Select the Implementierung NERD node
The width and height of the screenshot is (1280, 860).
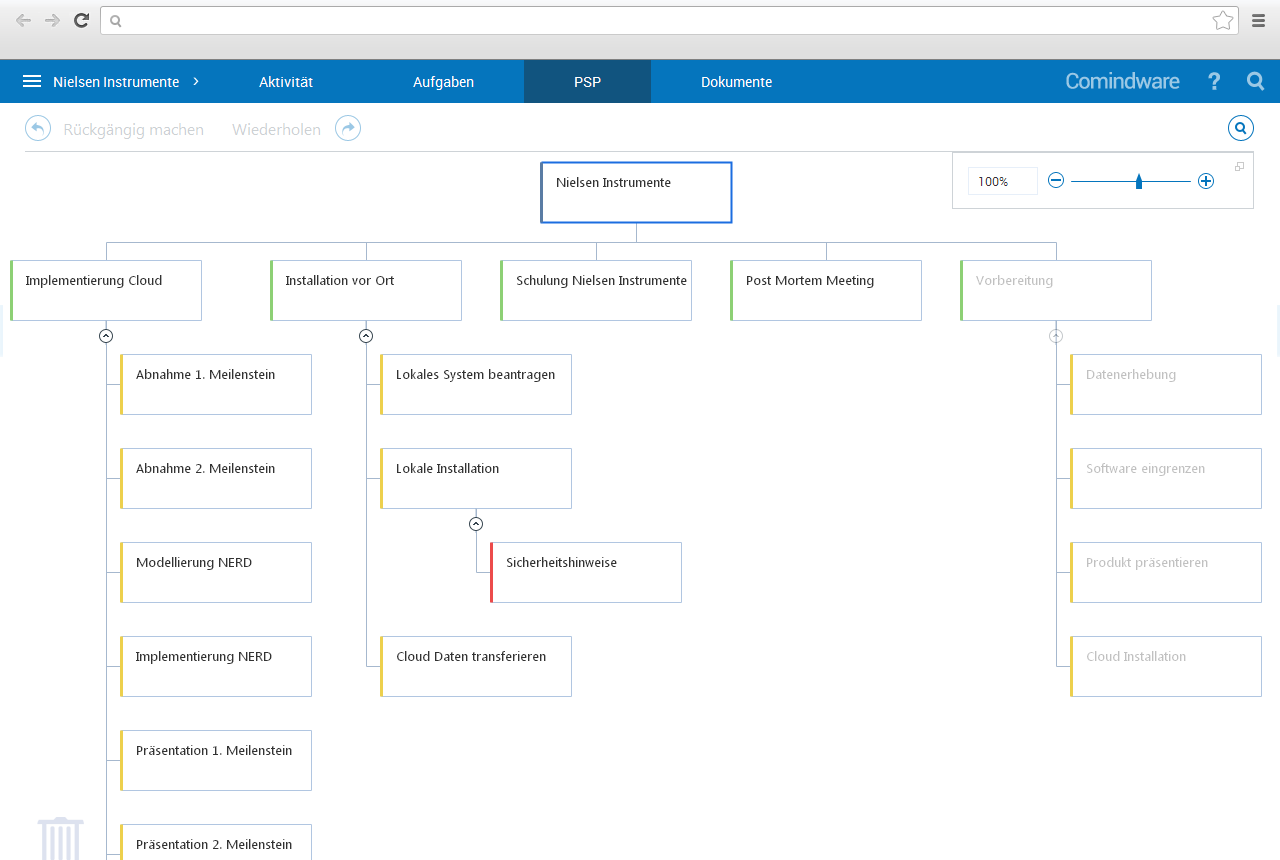[216, 666]
